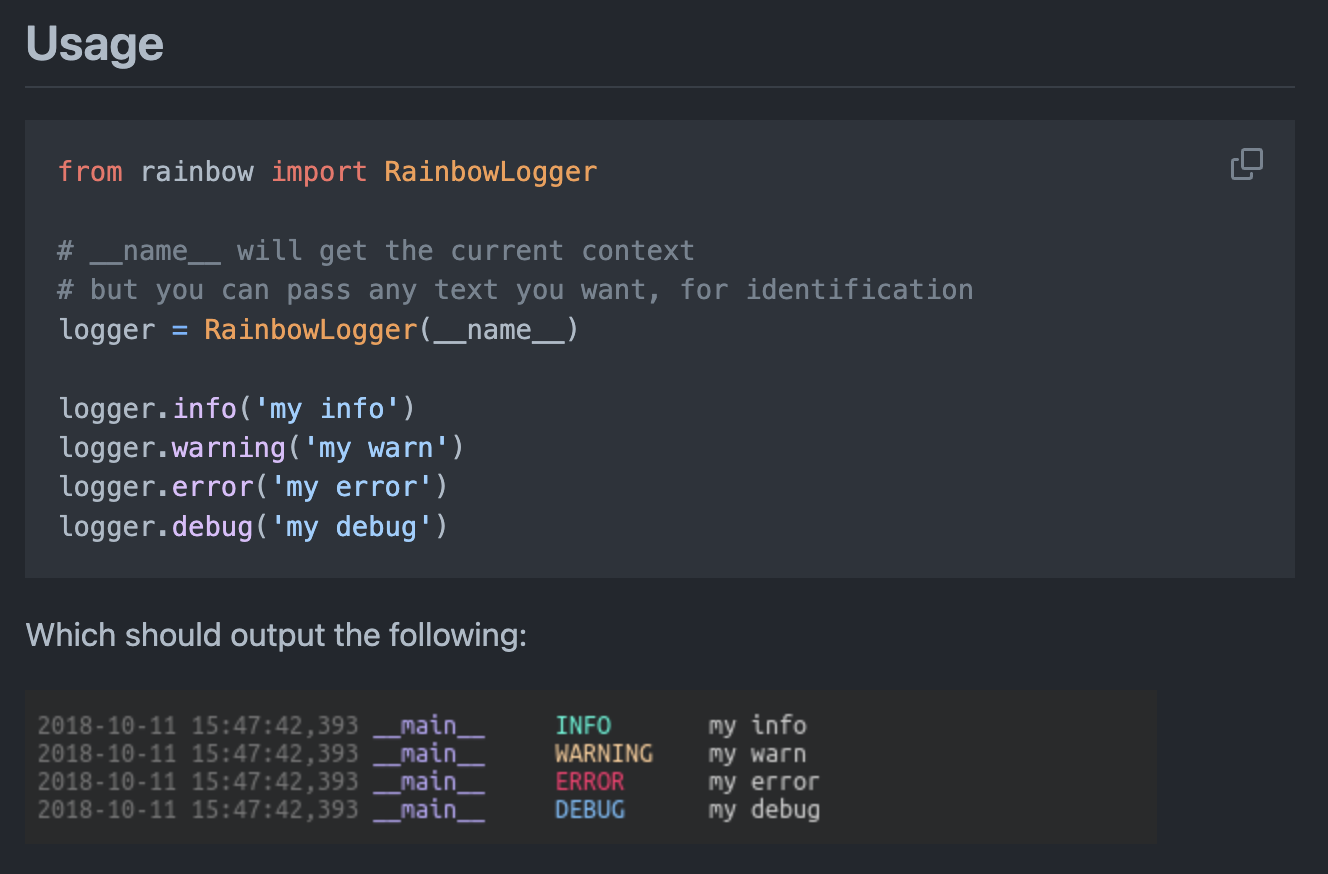Click 'logger = RainbowLogger(__name__)' line

click(x=319, y=329)
